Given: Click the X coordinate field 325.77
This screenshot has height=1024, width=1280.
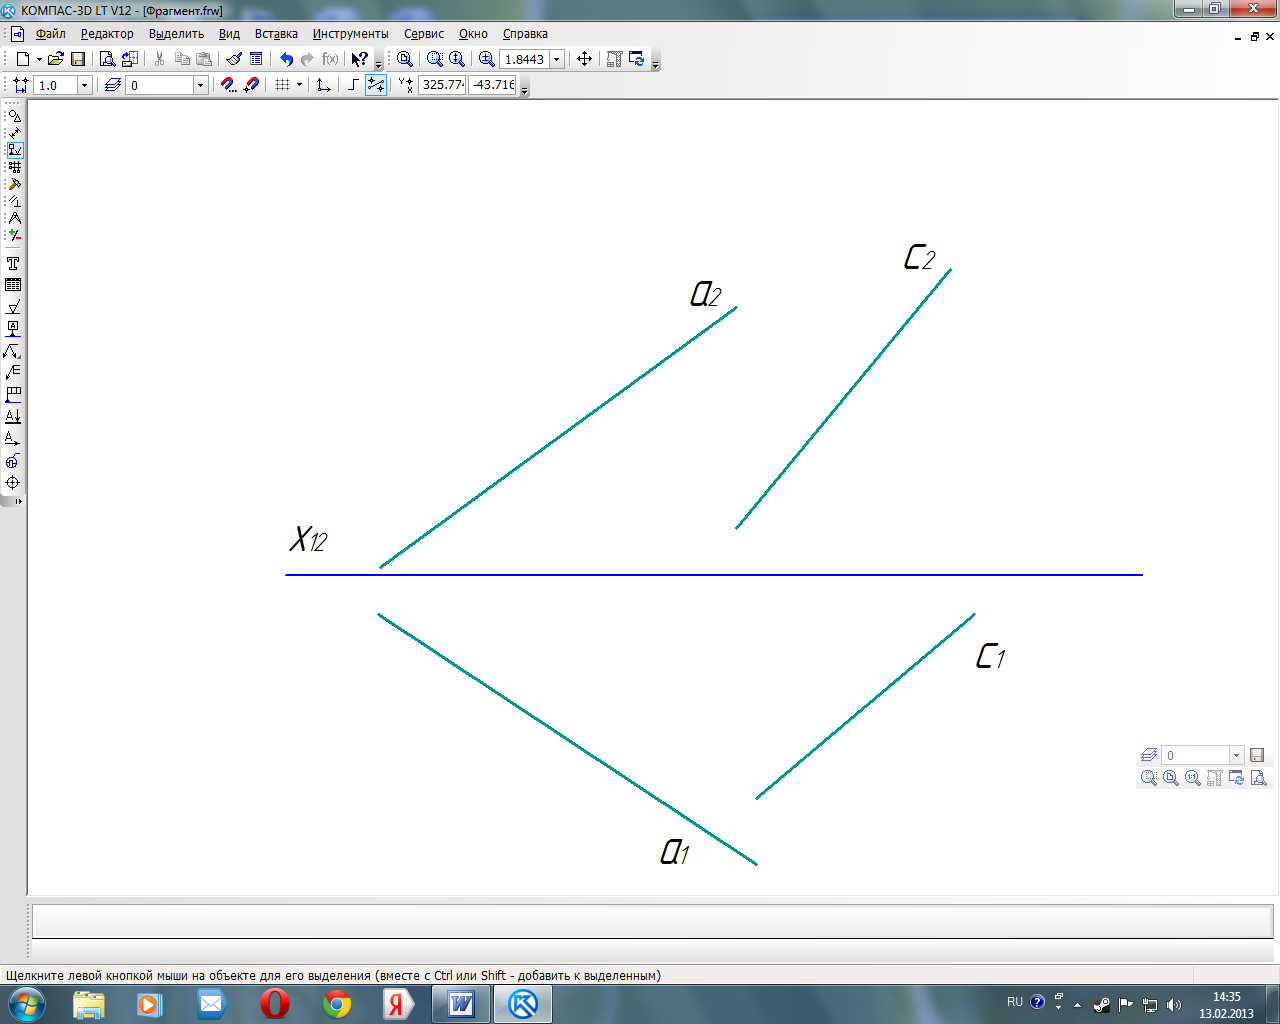Looking at the screenshot, I should pos(442,85).
